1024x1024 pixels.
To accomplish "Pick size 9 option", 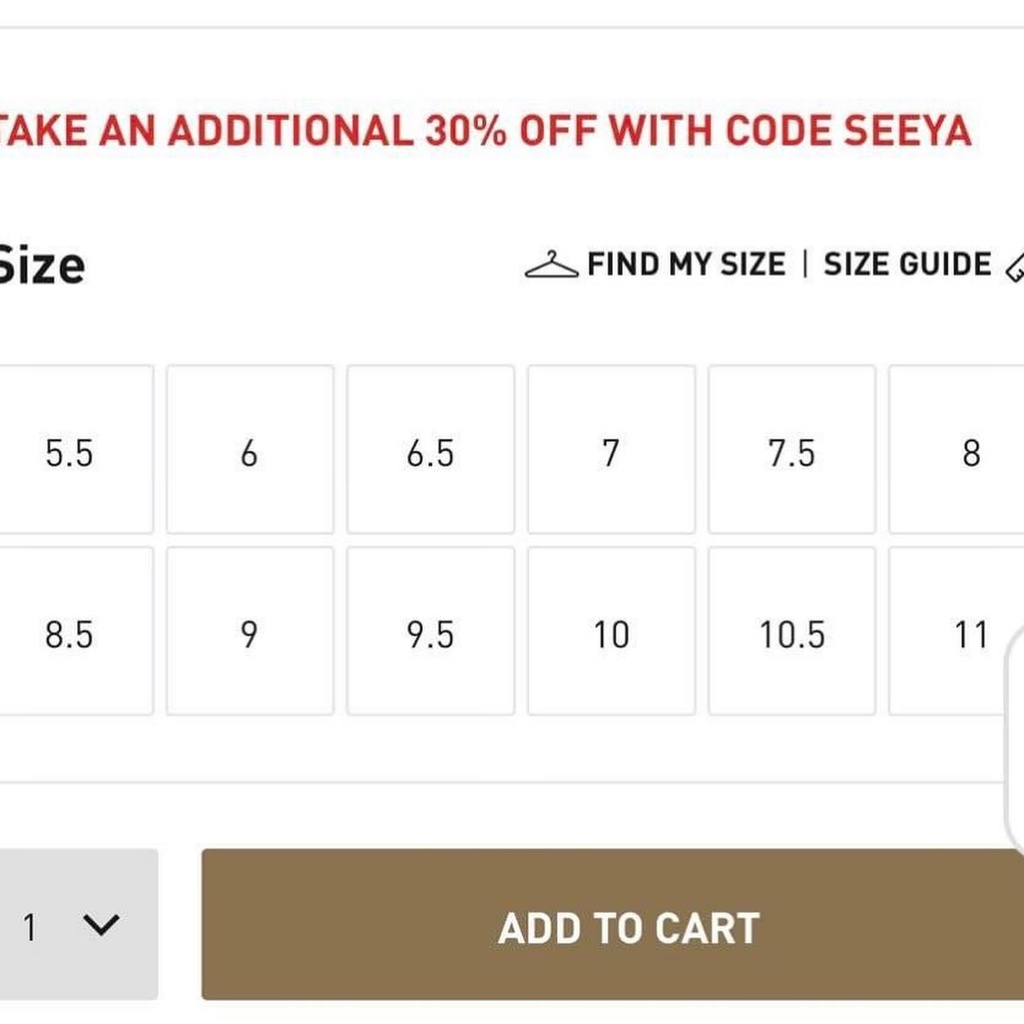I will tap(249, 634).
